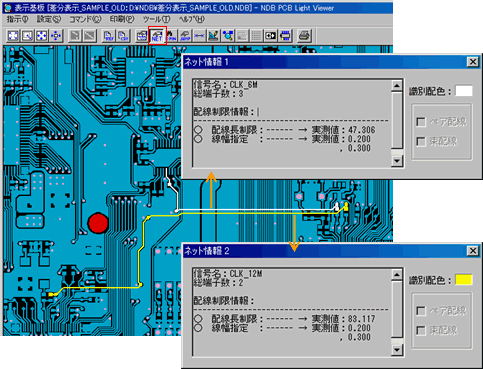Pick the yellow 識別配色 color swatch
The width and height of the screenshot is (483, 369).
pos(464,280)
